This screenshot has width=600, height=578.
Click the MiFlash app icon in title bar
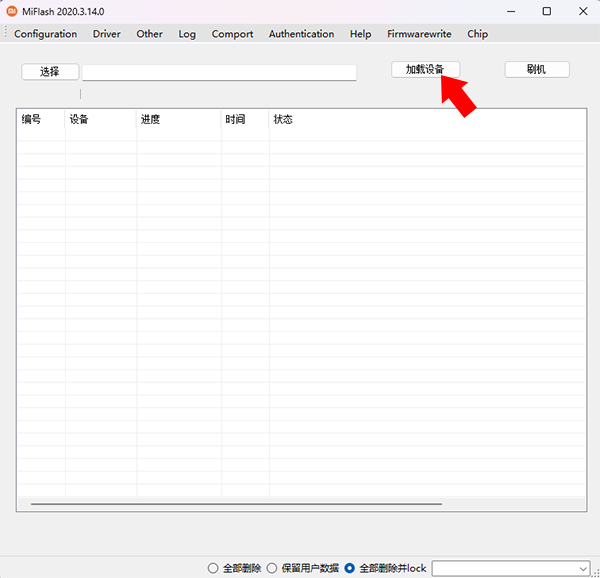point(12,11)
